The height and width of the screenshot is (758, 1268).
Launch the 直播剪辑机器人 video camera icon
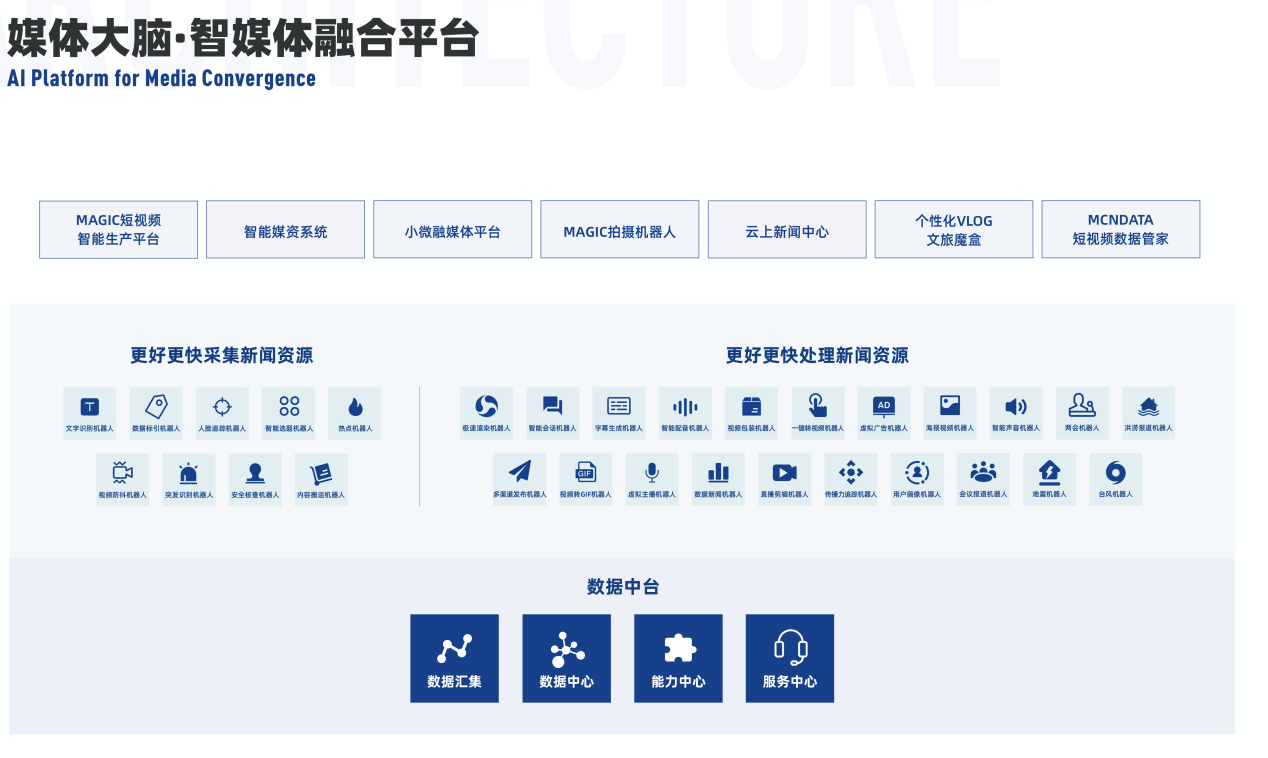[x=785, y=472]
